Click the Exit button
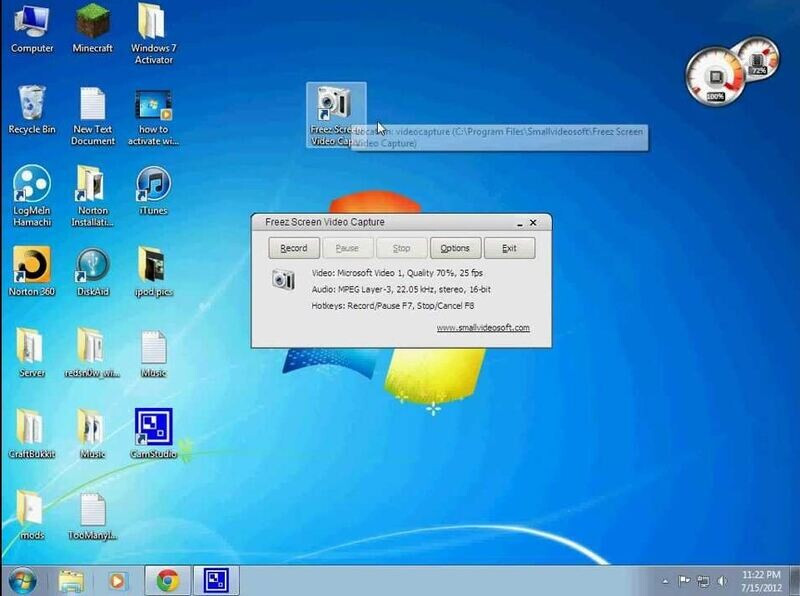The image size is (800, 596). click(x=509, y=248)
